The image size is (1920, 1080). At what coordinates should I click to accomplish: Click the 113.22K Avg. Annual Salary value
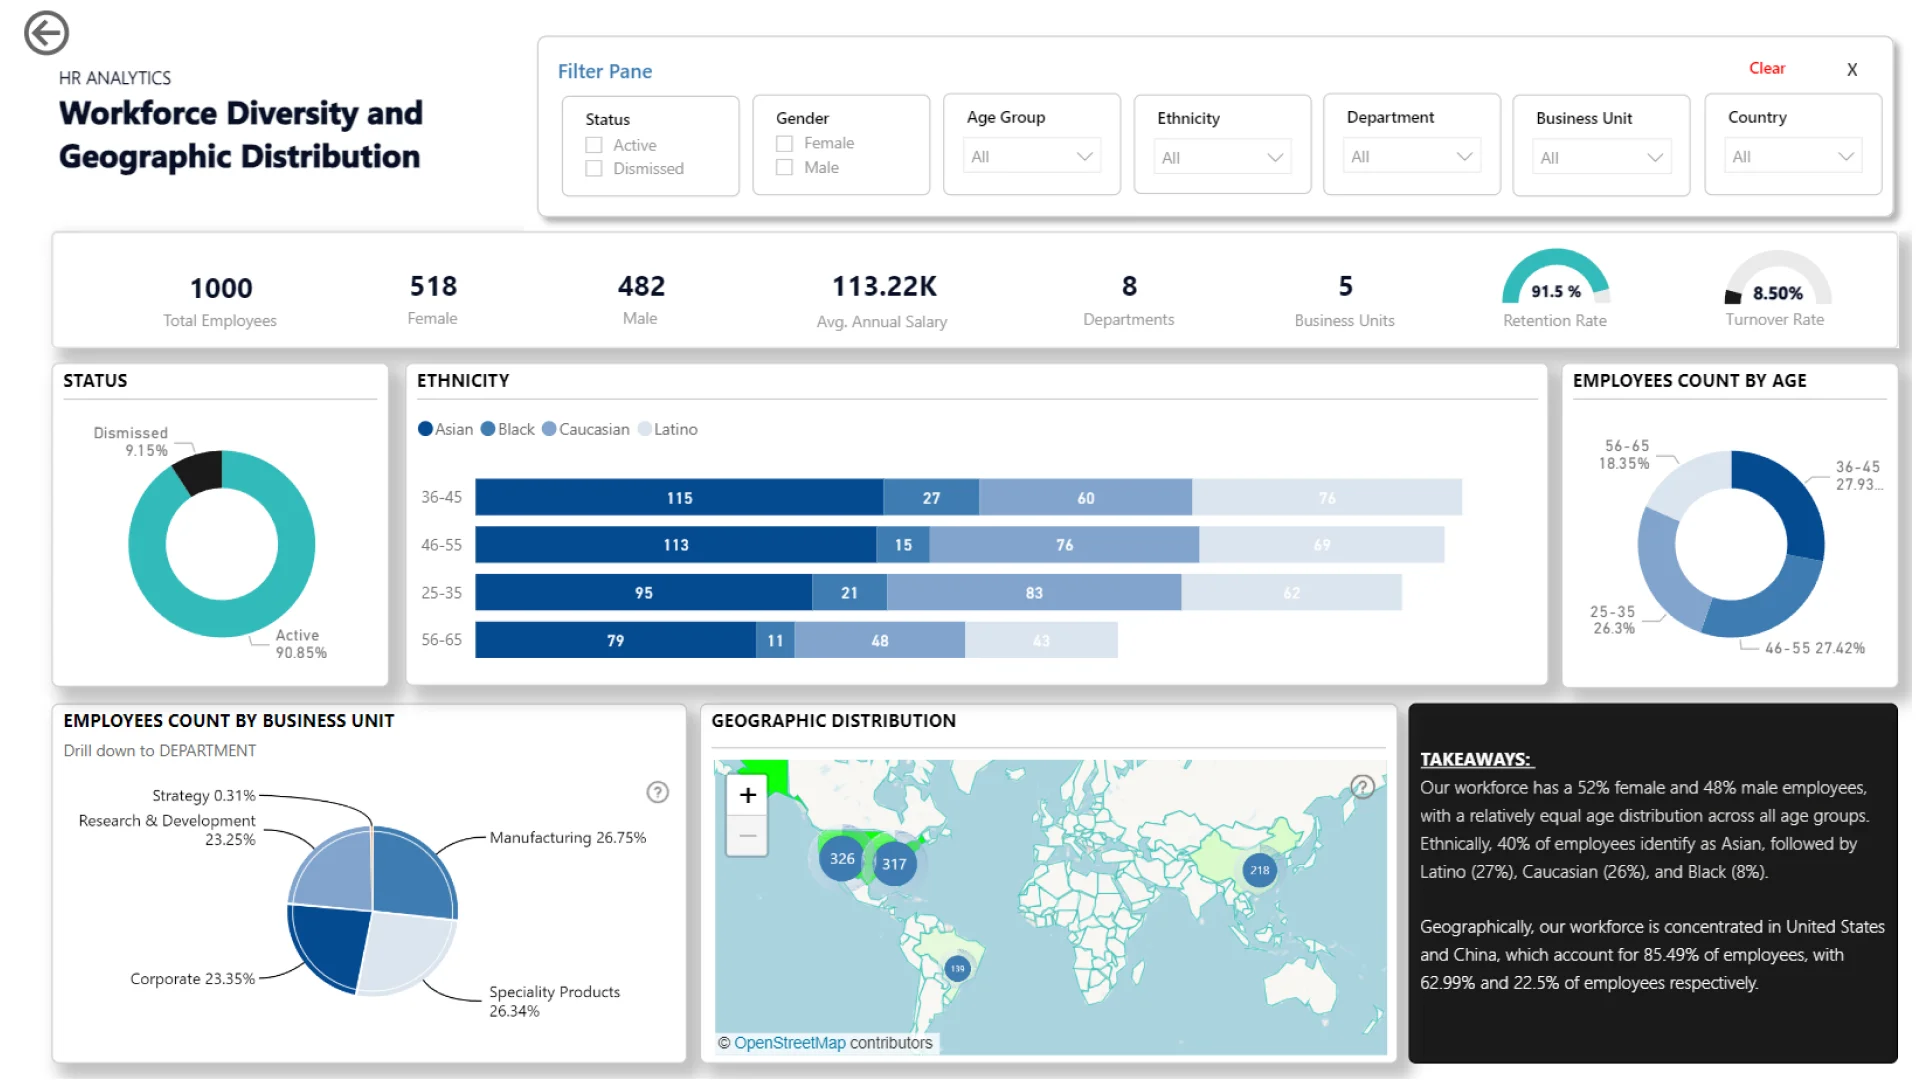pos(884,286)
